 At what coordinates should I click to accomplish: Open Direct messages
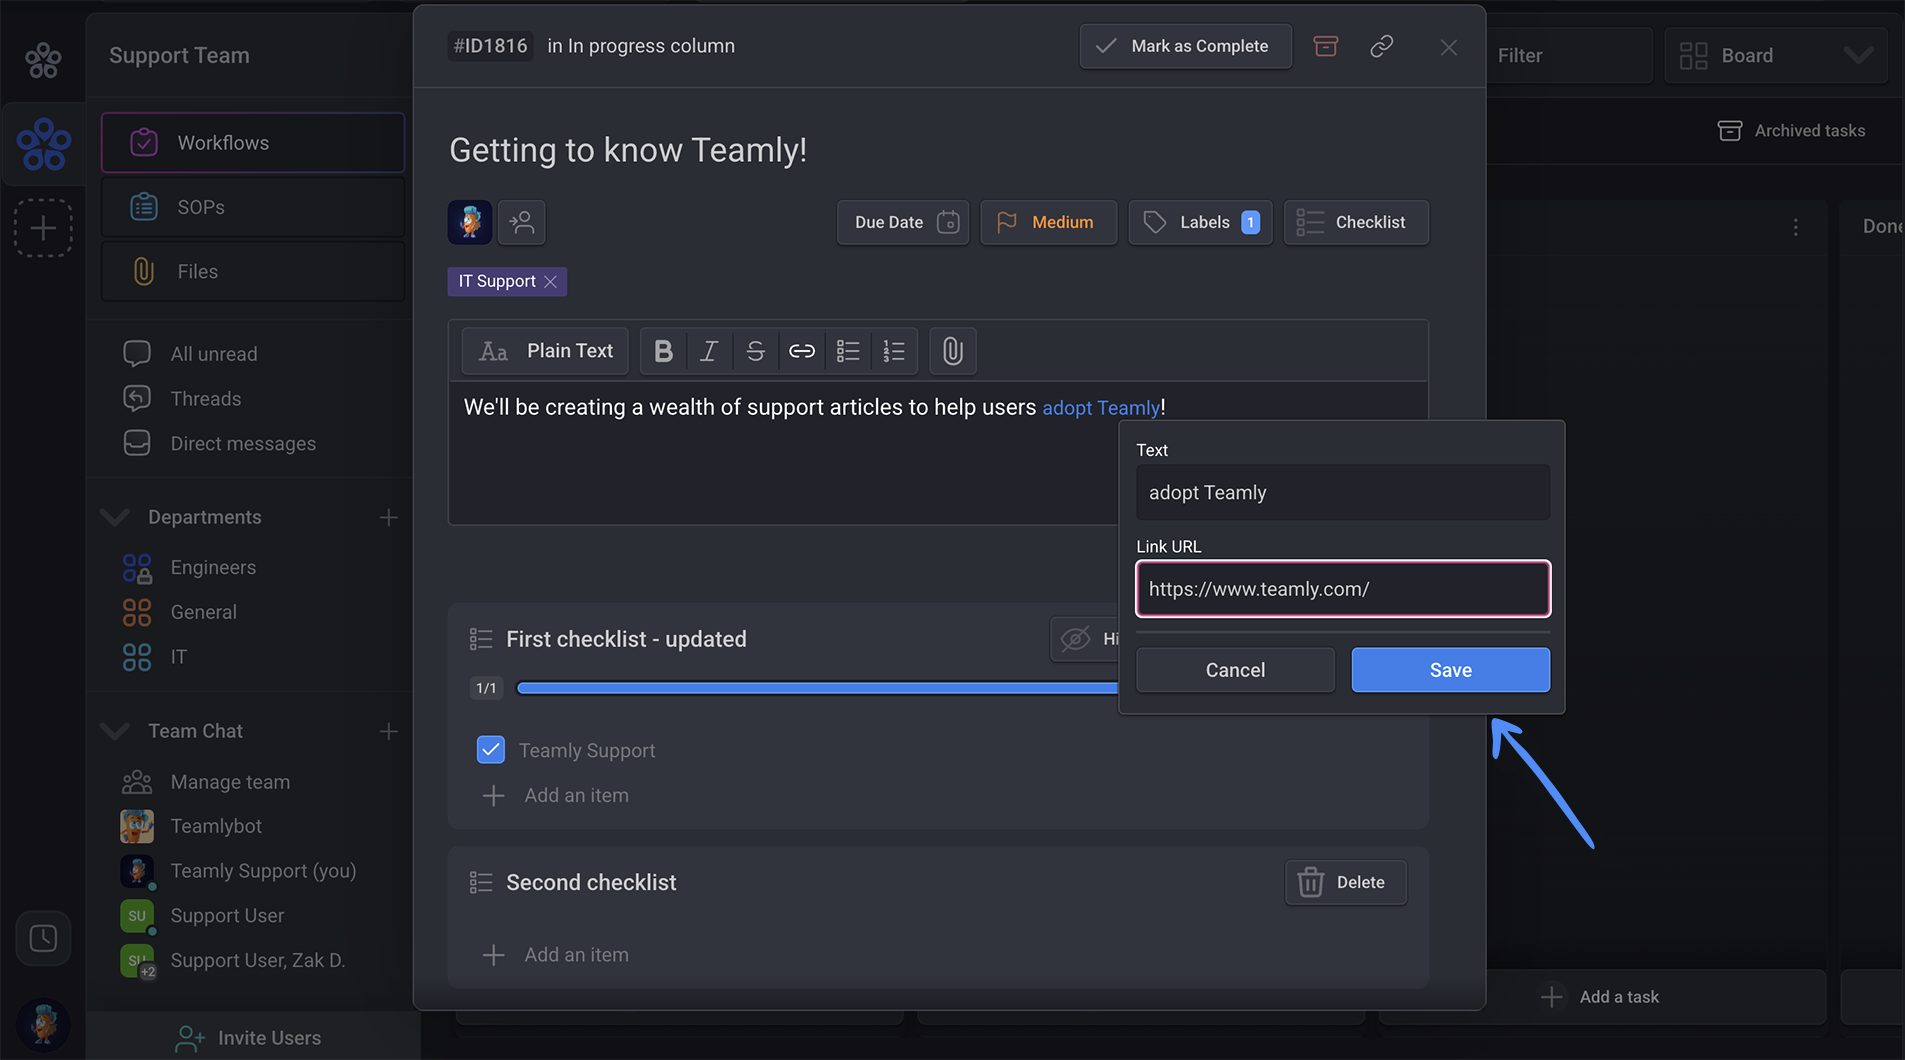(x=243, y=444)
